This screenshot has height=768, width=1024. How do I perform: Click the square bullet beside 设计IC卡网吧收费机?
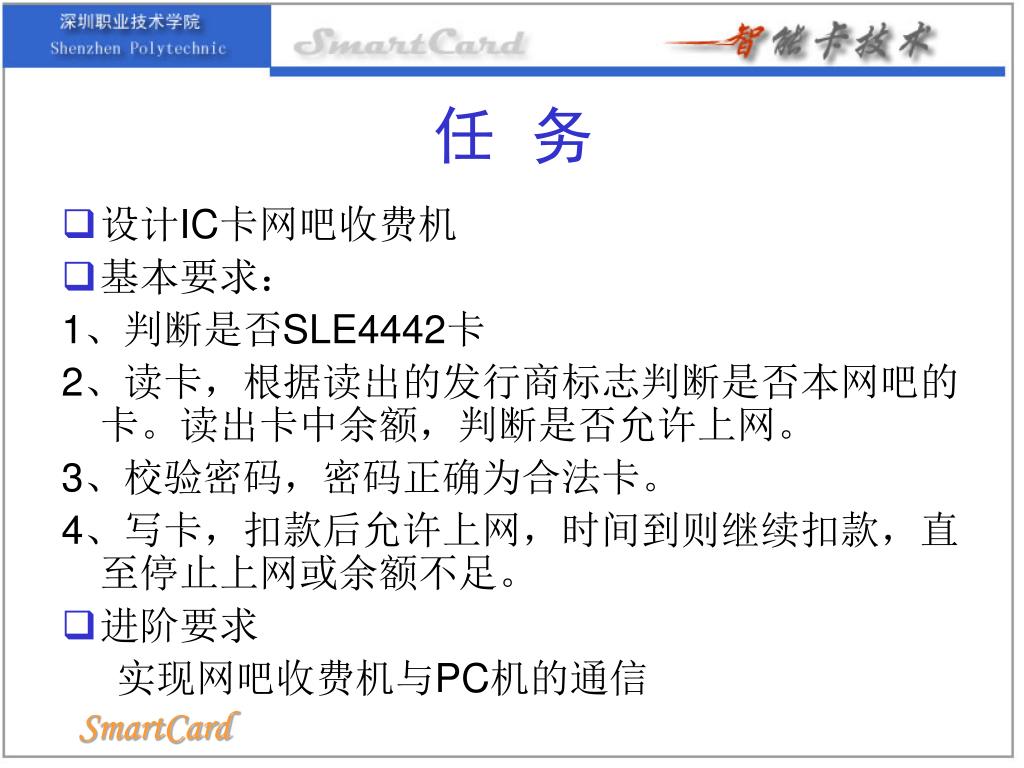click(79, 224)
